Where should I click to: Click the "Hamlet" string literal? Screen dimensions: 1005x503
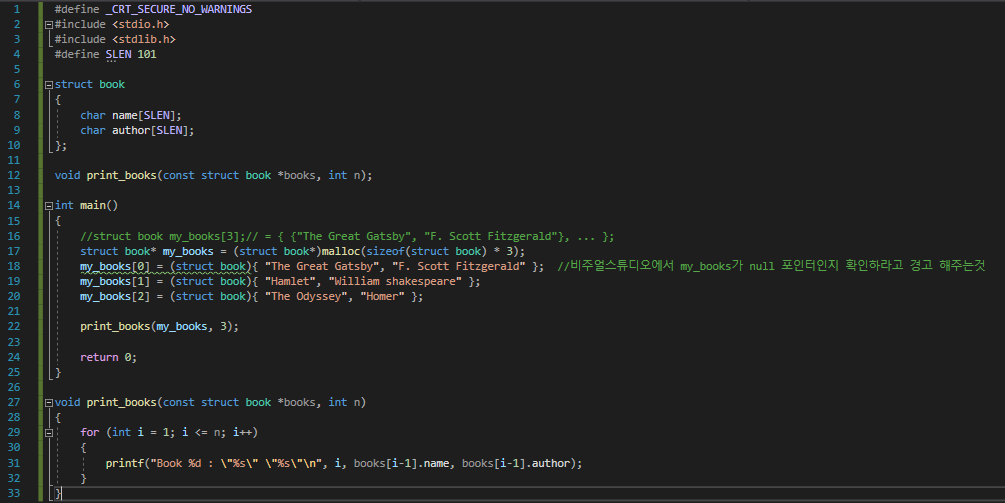[x=290, y=281]
